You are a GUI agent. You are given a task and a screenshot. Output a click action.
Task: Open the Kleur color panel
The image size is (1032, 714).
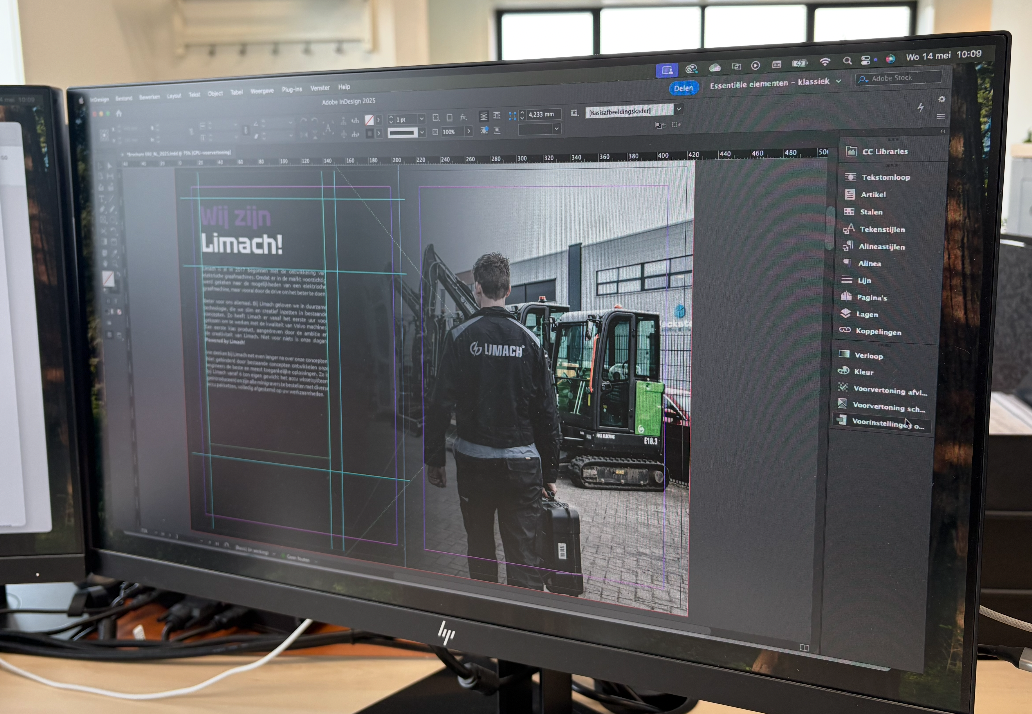pos(856,372)
